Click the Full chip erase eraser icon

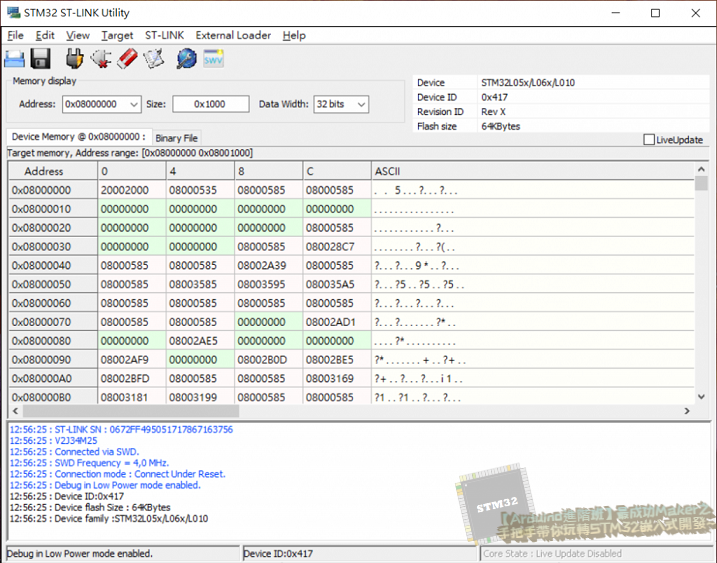point(128,59)
